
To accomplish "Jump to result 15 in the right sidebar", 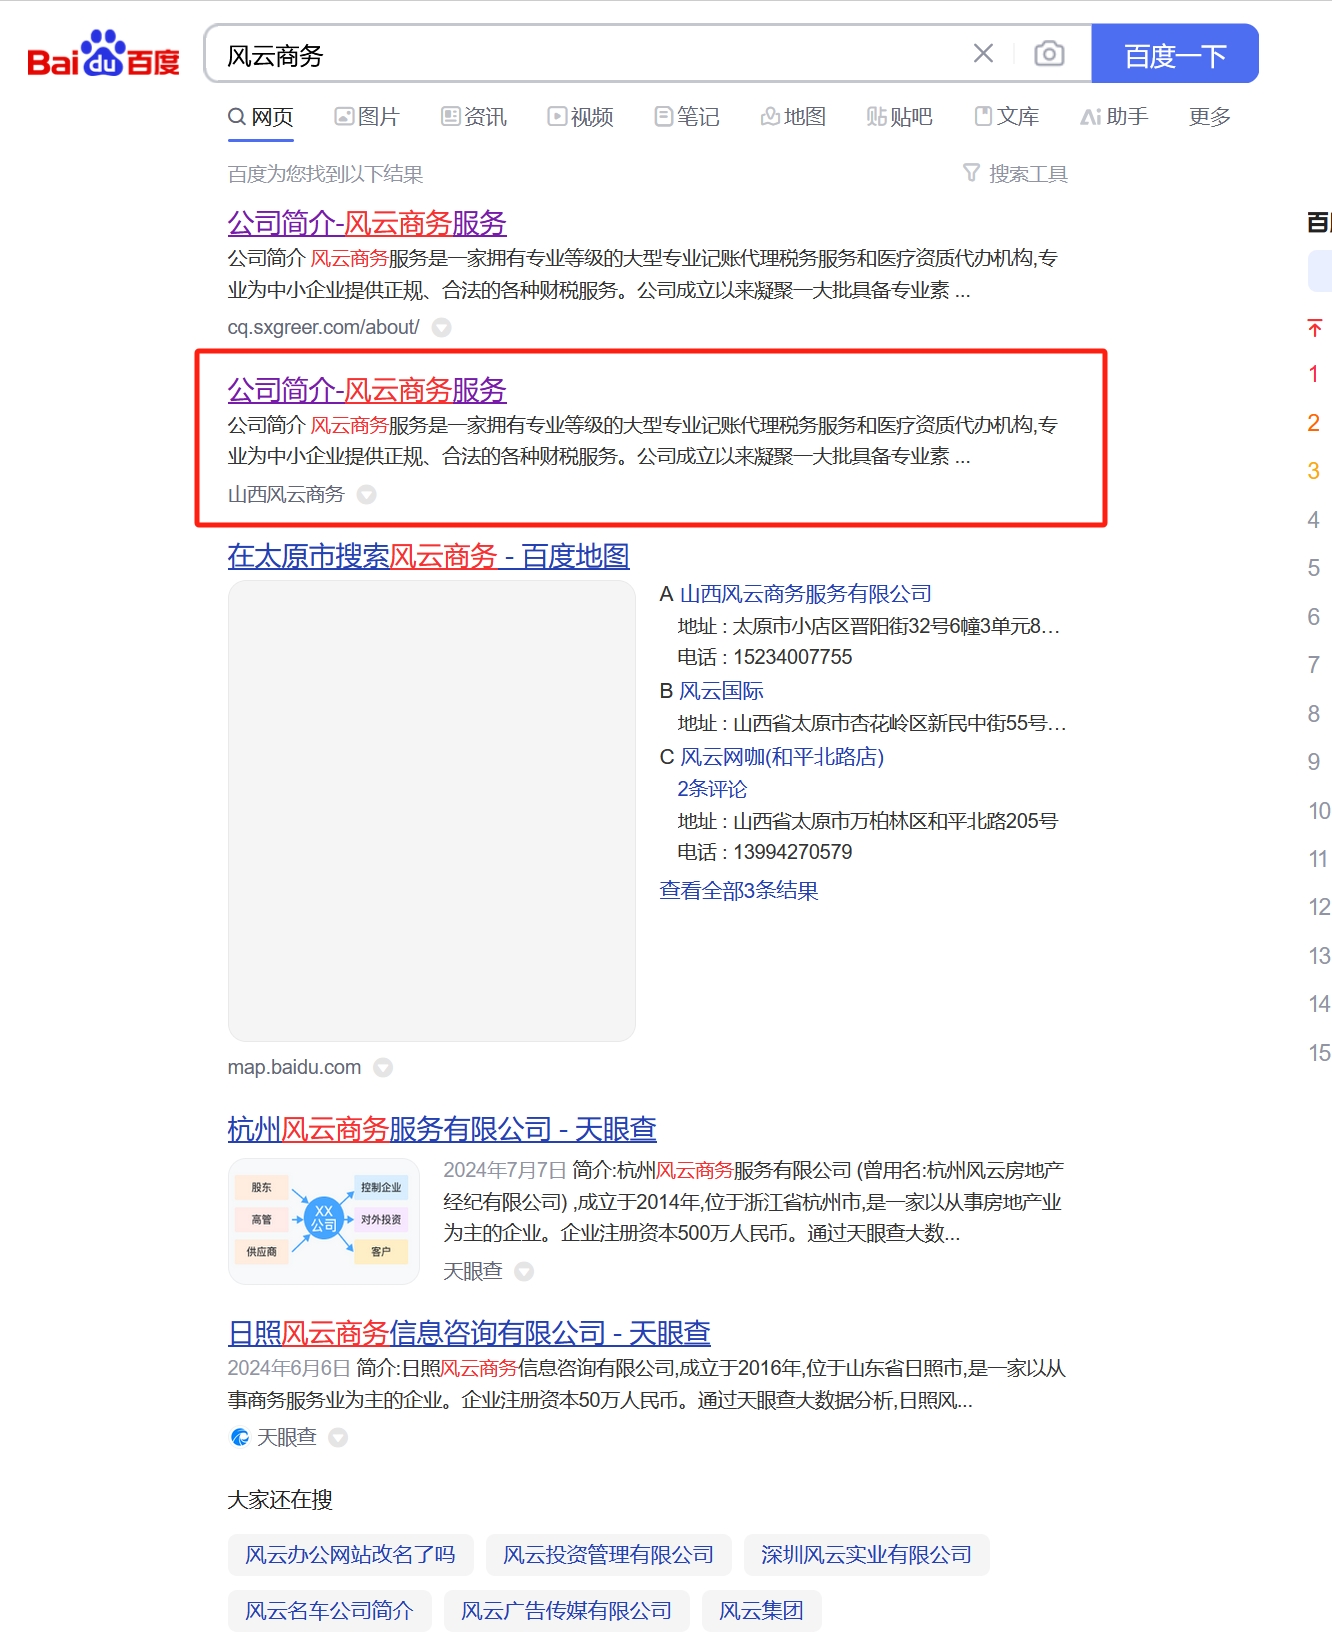I will pos(1319,1052).
